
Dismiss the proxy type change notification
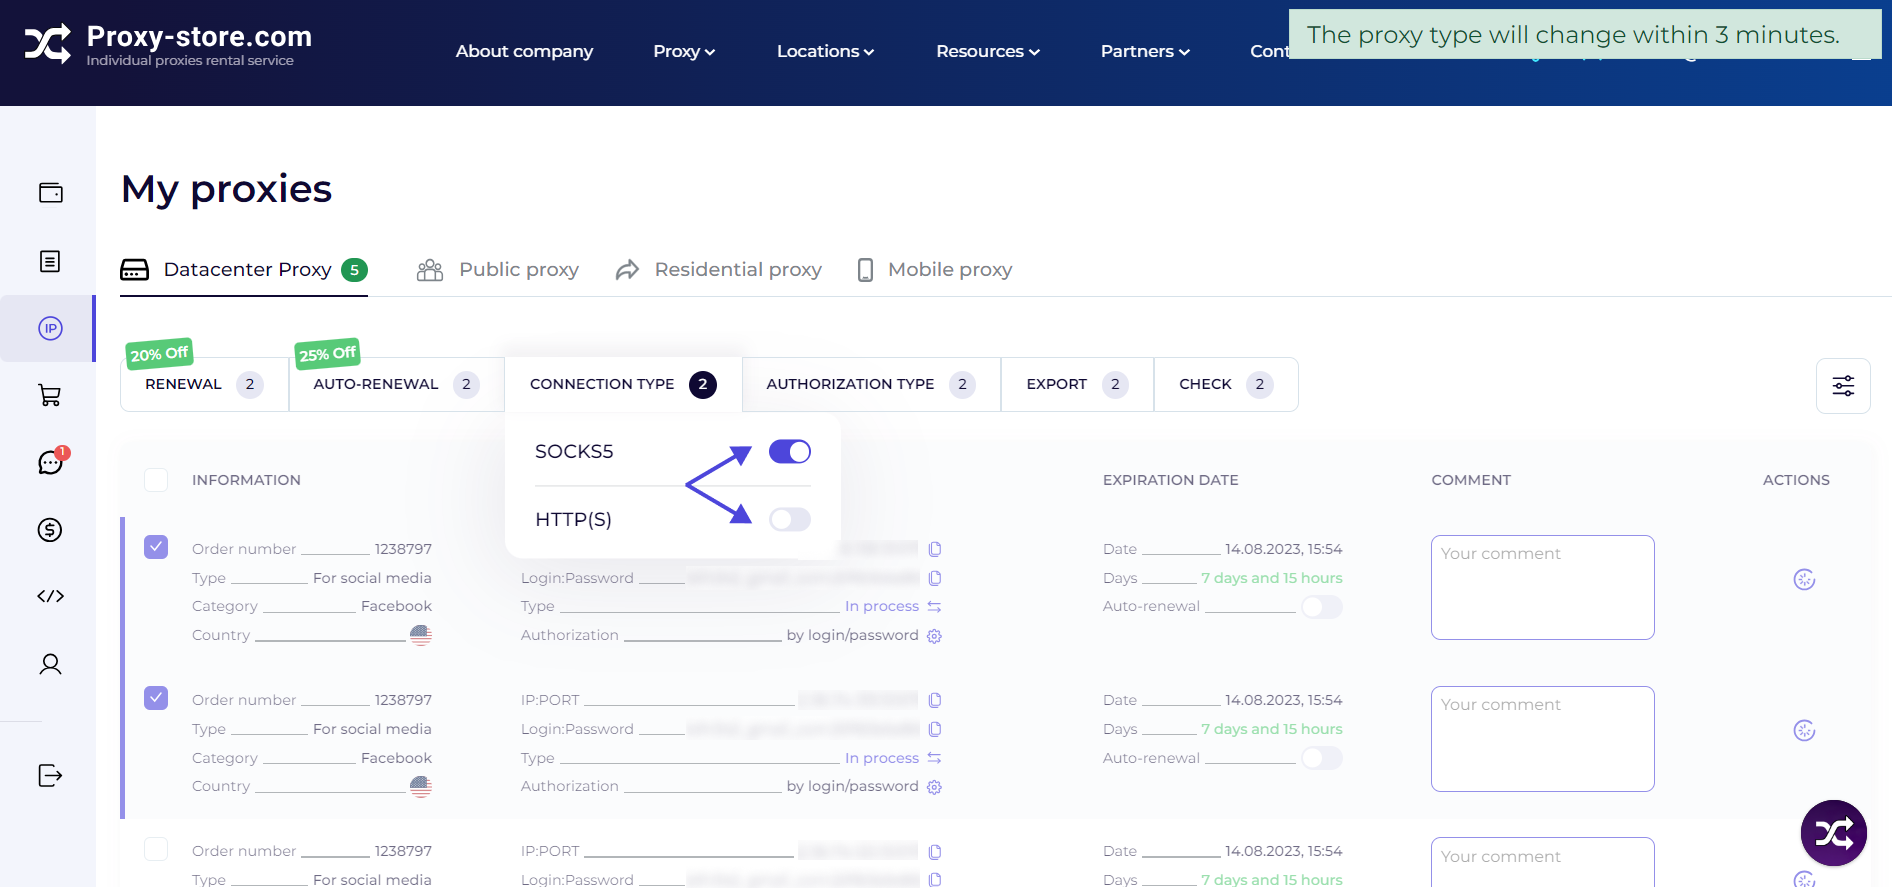point(1585,35)
